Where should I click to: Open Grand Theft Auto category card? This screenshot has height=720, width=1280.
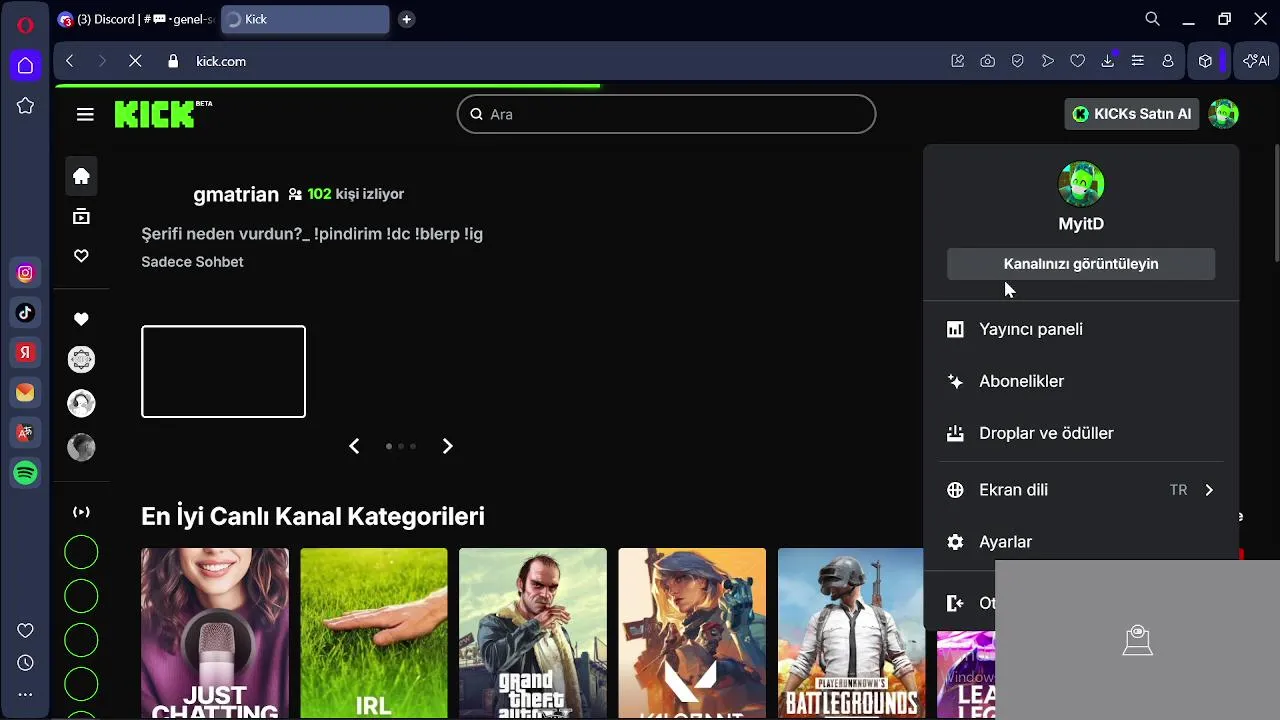pyautogui.click(x=533, y=633)
